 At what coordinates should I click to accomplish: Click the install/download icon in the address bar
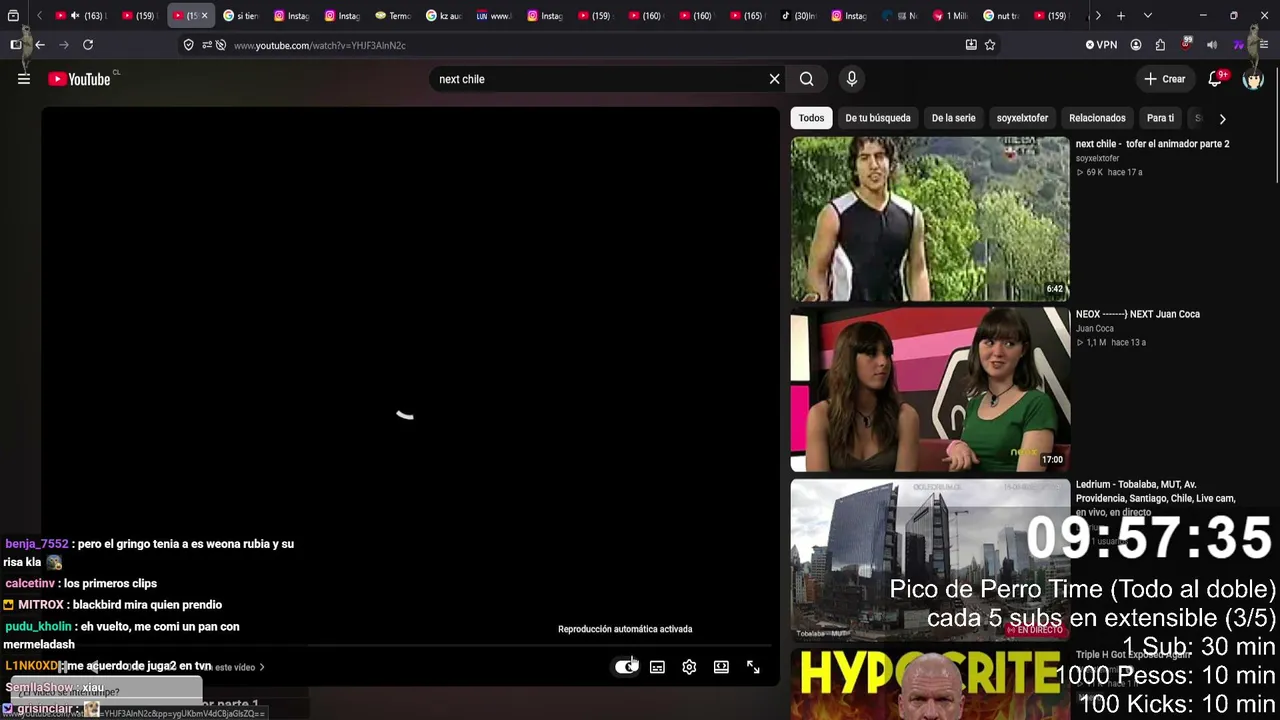pyautogui.click(x=971, y=45)
